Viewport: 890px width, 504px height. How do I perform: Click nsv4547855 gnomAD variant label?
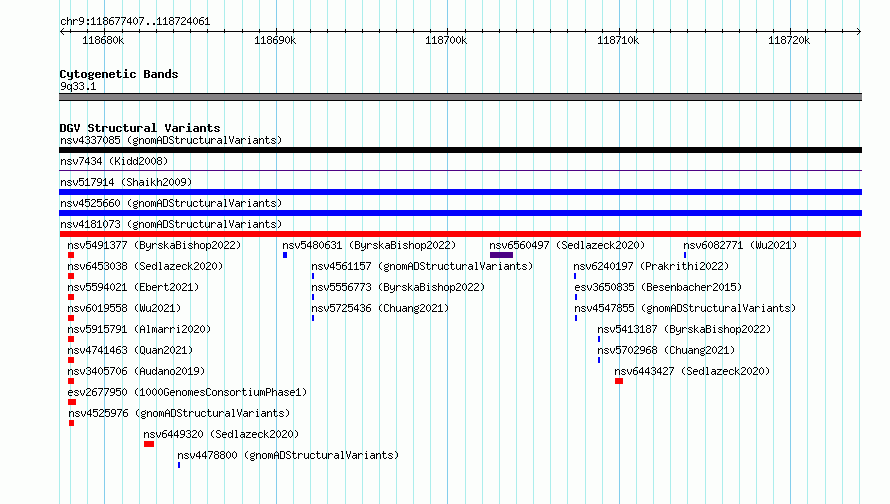pyautogui.click(x=685, y=308)
